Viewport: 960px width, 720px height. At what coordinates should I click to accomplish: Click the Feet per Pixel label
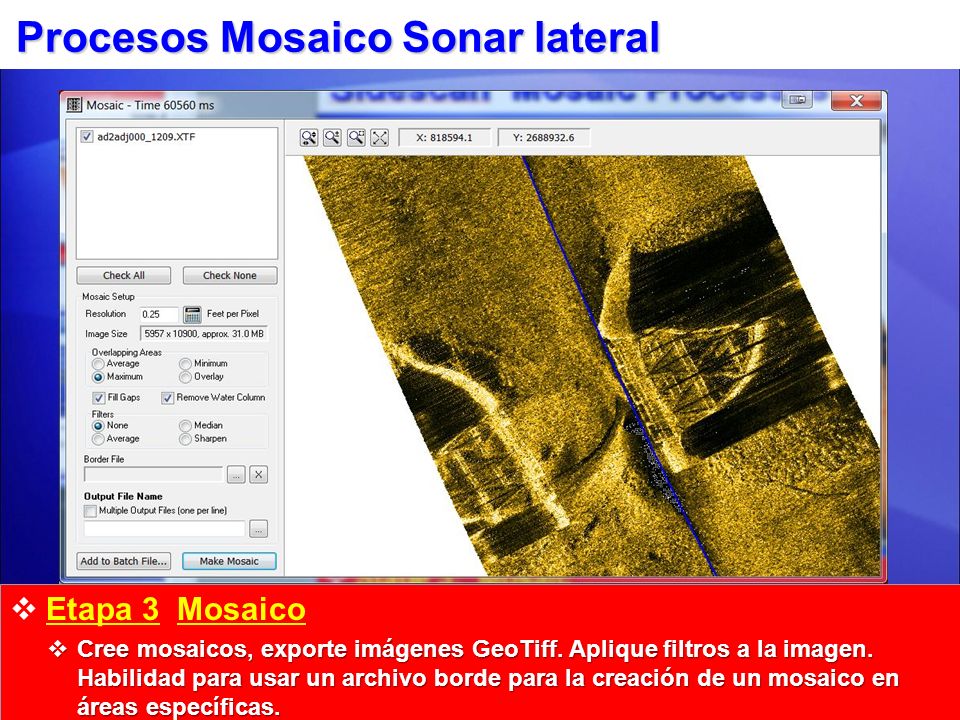(x=233, y=313)
